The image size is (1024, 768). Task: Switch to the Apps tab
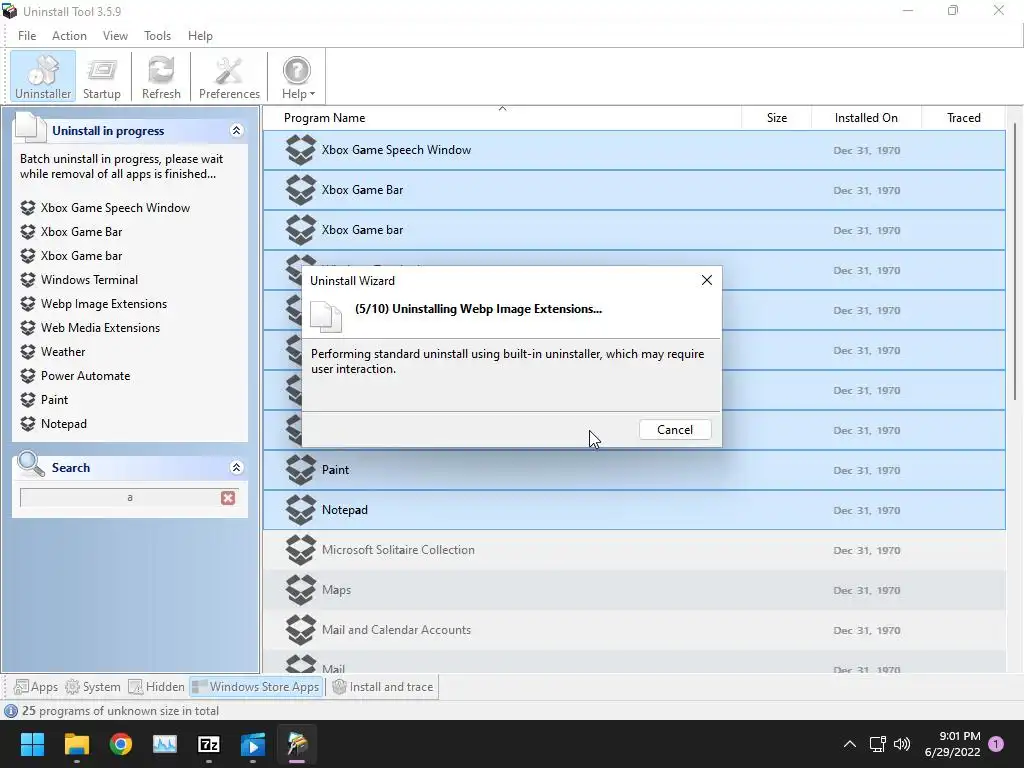pos(36,687)
